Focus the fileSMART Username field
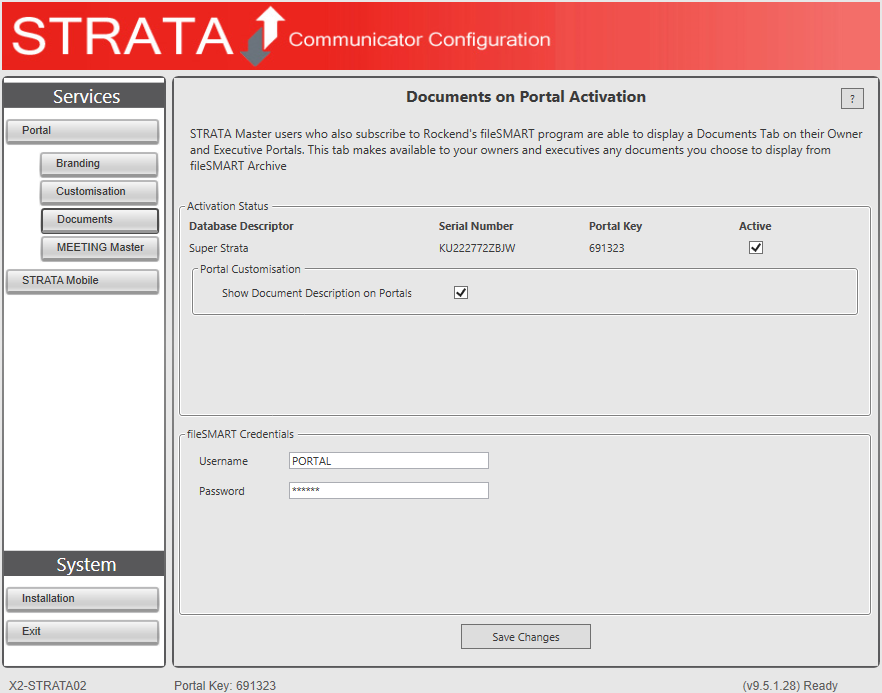Image resolution: width=882 pixels, height=693 pixels. [x=388, y=461]
